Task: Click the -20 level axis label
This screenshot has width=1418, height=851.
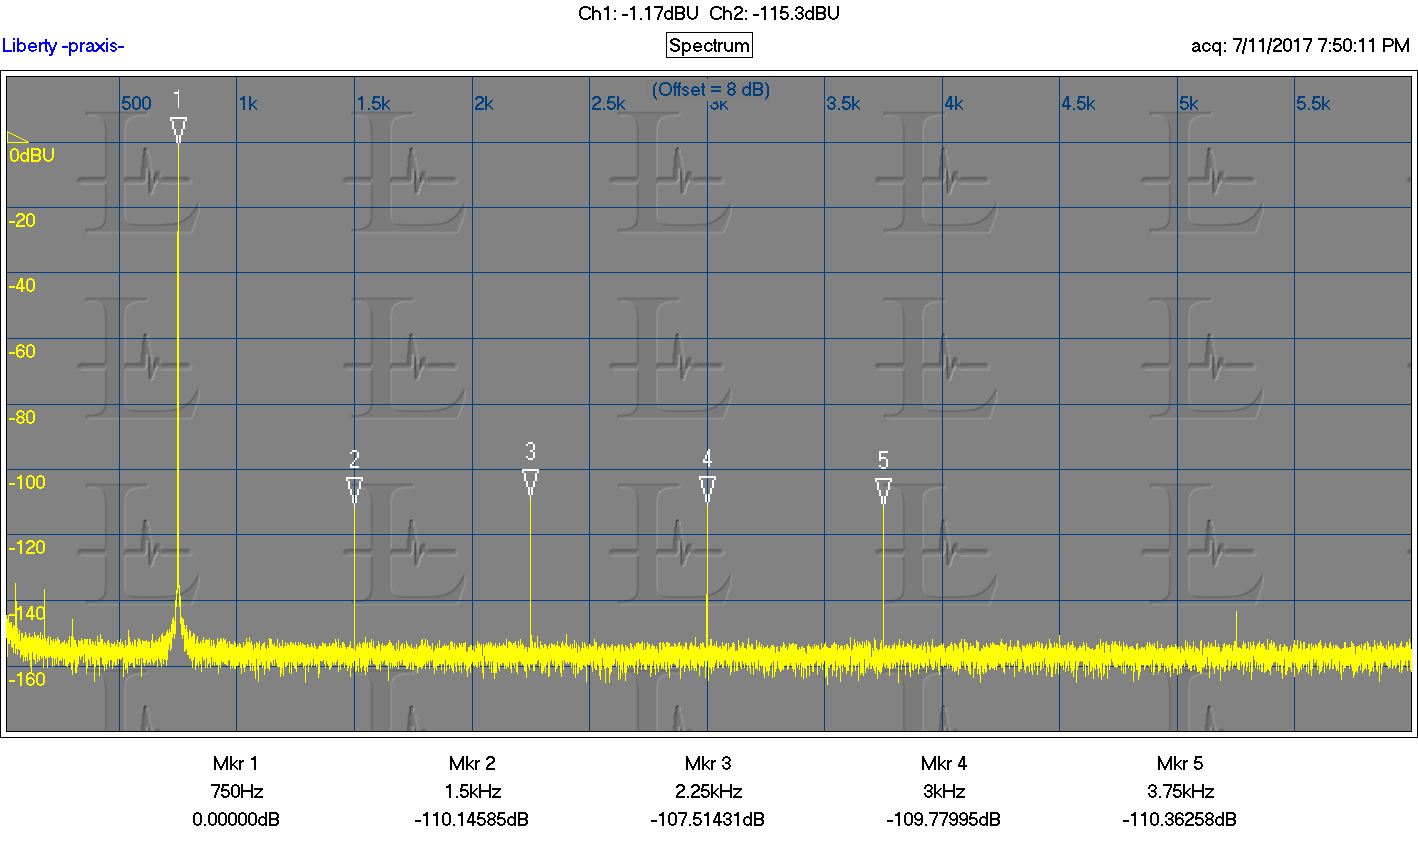Action: [x=22, y=220]
